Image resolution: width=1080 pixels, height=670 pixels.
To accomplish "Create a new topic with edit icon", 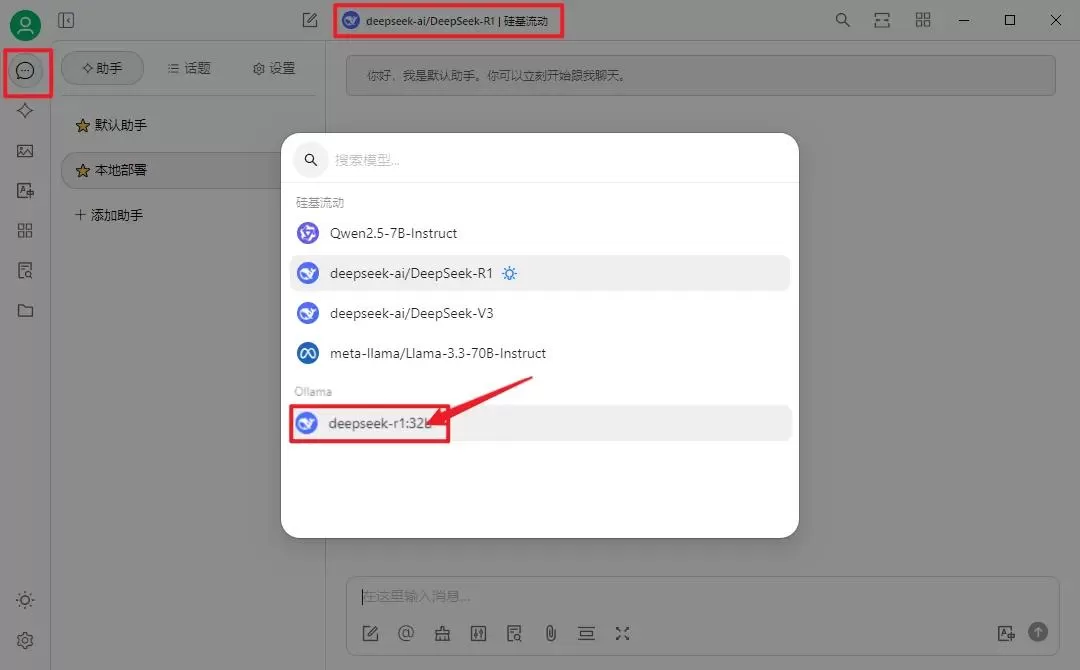I will click(x=310, y=21).
